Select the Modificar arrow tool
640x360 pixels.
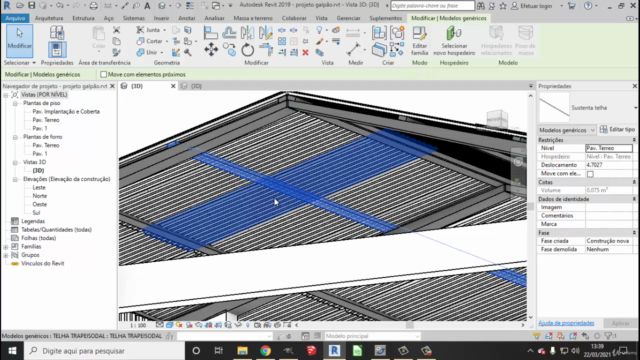coord(19,41)
